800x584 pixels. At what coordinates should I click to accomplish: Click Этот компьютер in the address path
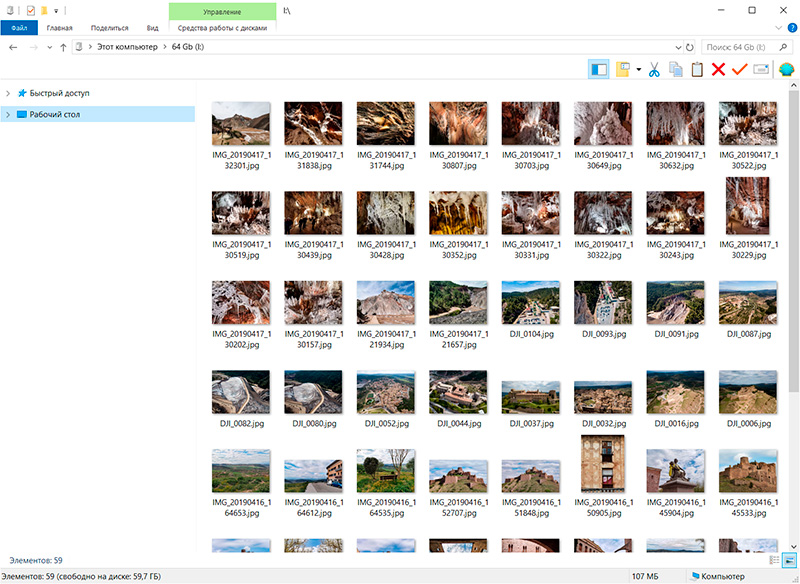(x=127, y=47)
